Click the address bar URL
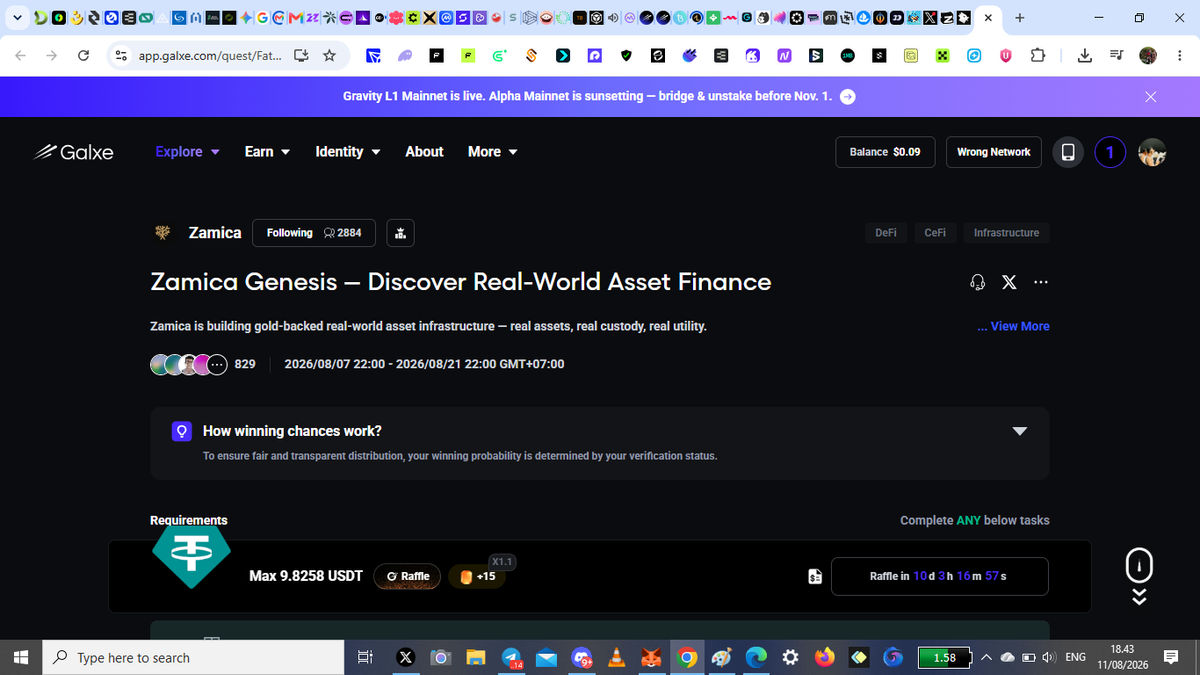The width and height of the screenshot is (1200, 675). click(210, 56)
